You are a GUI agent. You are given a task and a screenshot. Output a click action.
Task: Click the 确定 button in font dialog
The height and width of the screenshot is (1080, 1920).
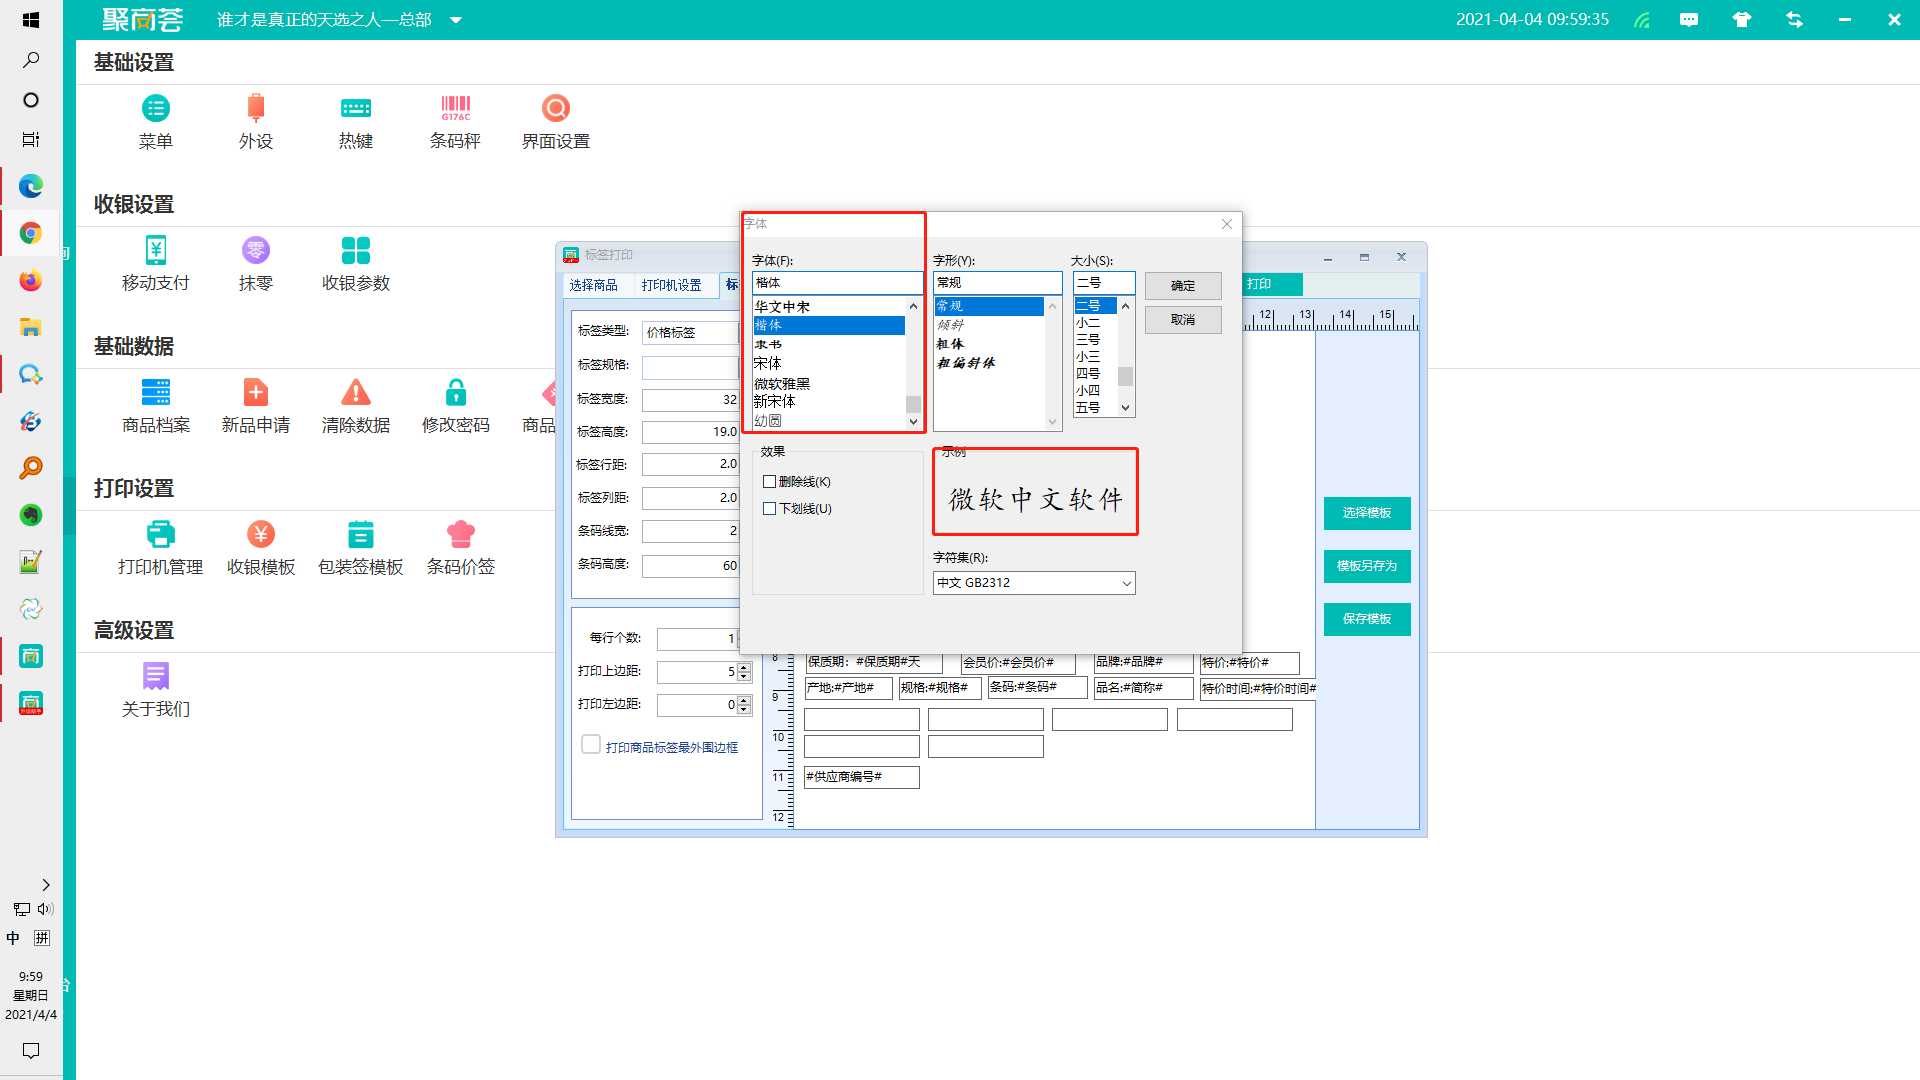pos(1183,286)
